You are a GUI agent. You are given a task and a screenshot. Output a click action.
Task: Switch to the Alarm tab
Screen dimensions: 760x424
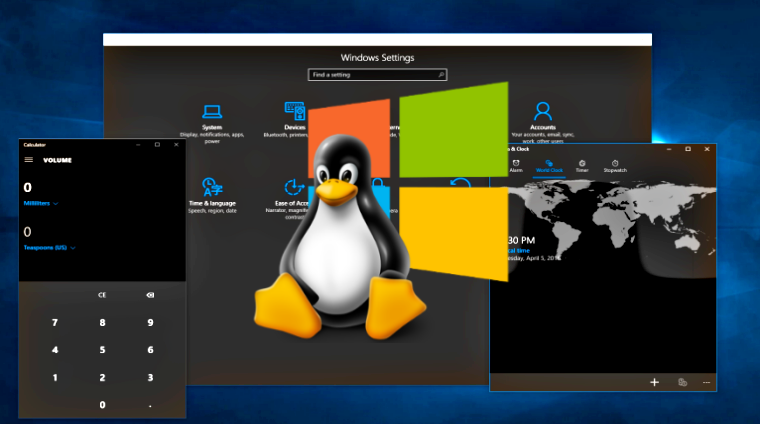(x=516, y=166)
